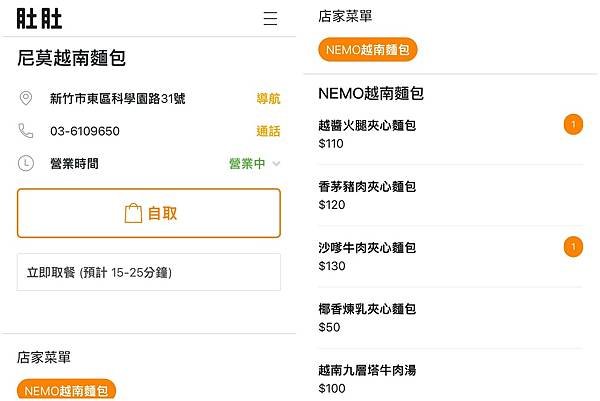Viewport: 600px width, 401px height.
Task: Open the hamburger menu icon
Action: pos(270,18)
